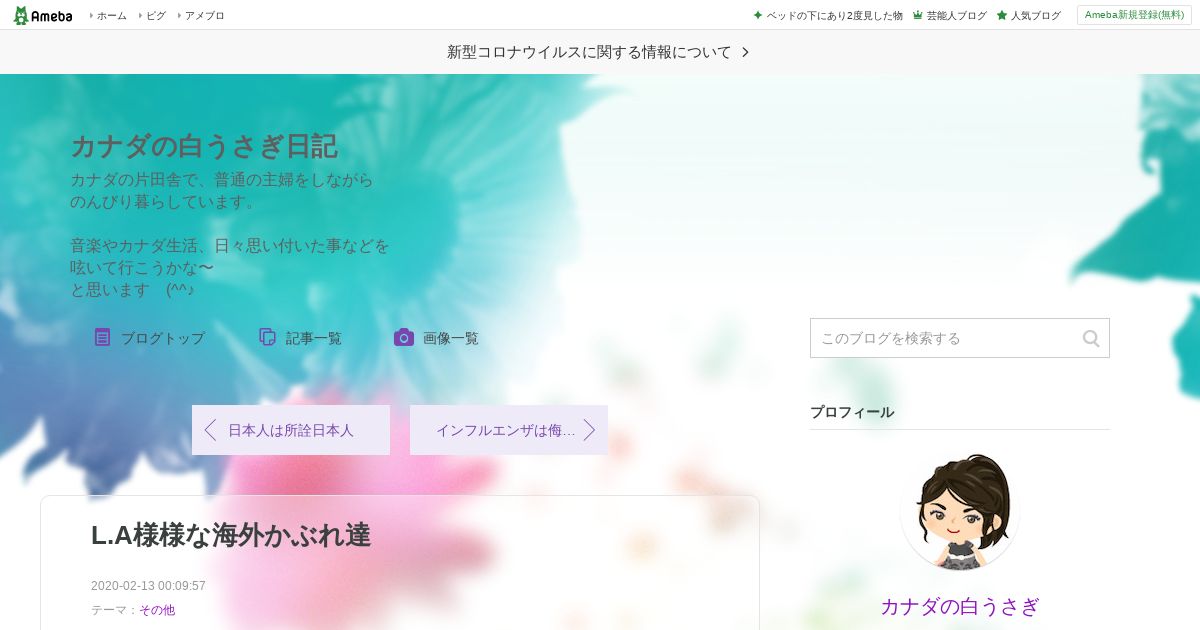Viewport: 1200px width, 630px height.
Task: Click the プロフィール heading
Action: pos(852,412)
